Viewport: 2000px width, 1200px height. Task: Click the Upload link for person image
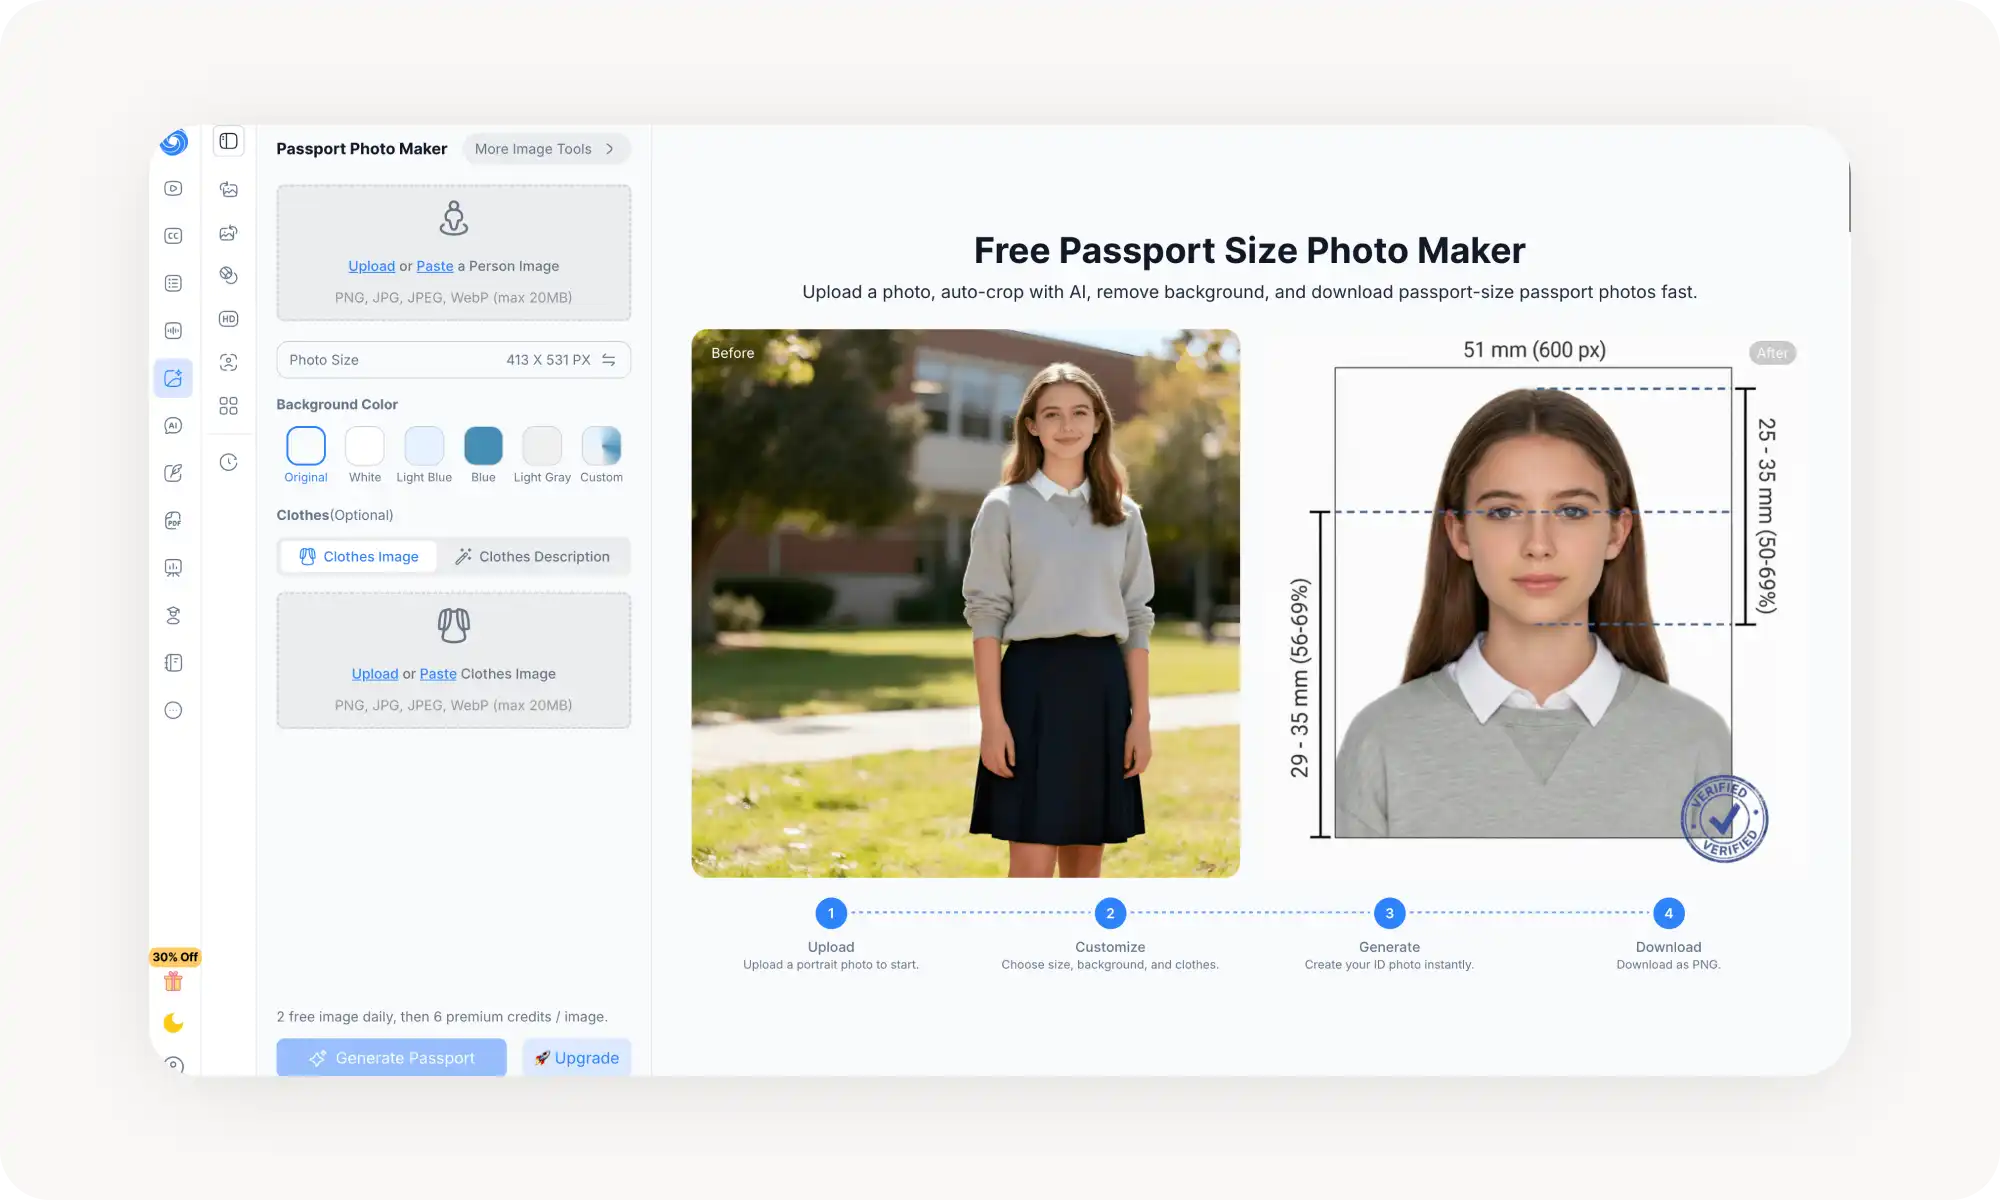[371, 266]
